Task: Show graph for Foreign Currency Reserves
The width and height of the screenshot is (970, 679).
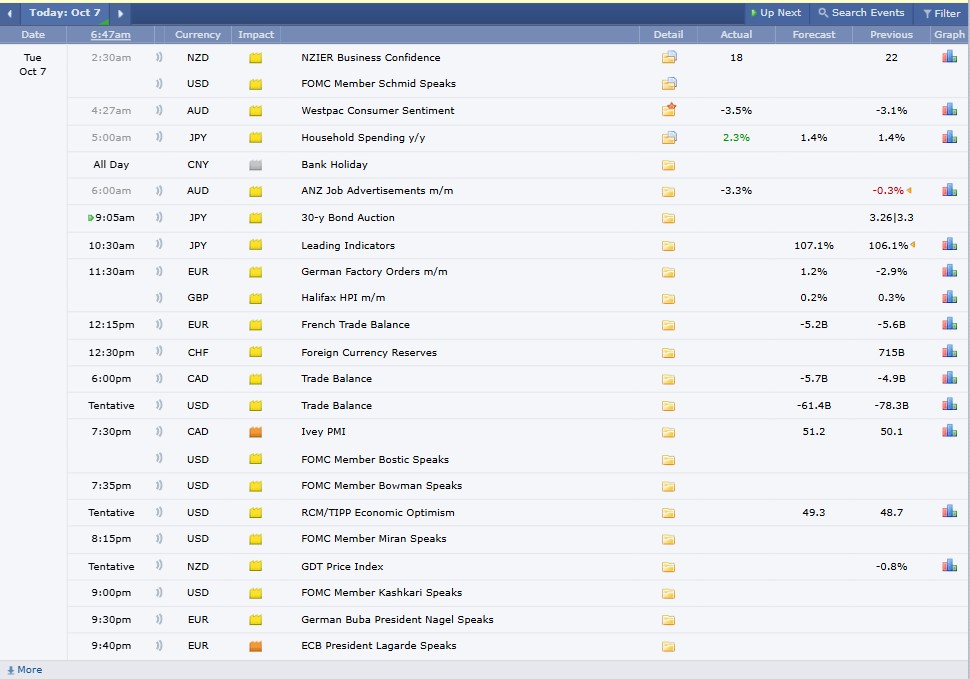Action: click(948, 352)
